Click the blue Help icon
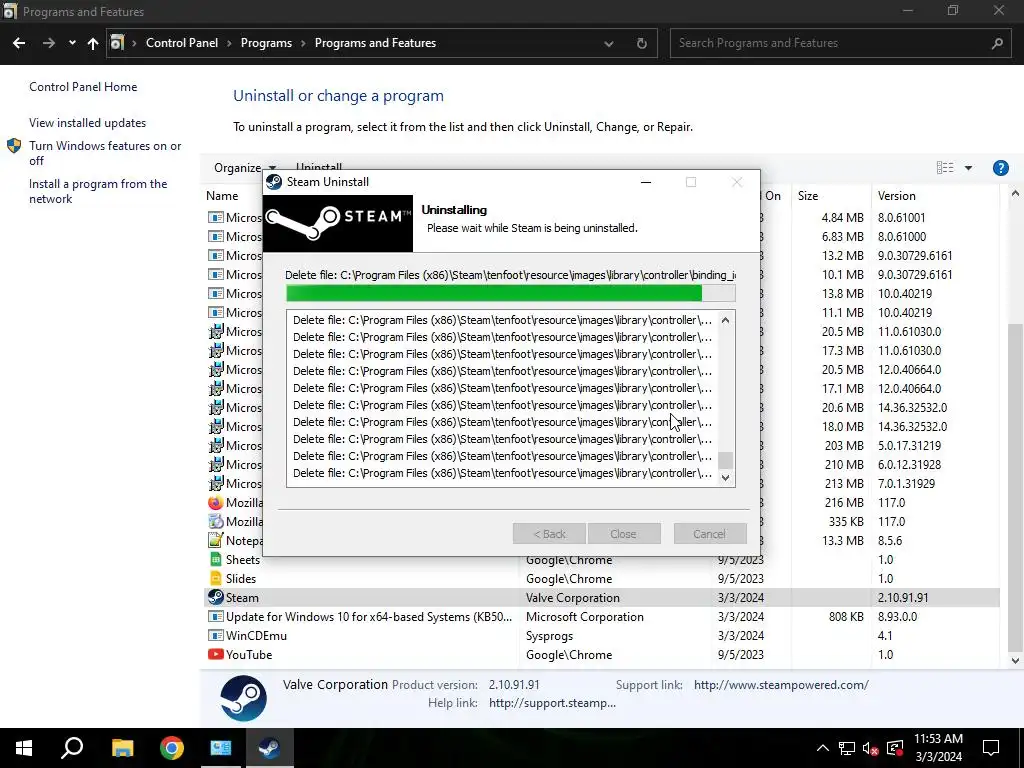This screenshot has width=1024, height=768. coord(1000,168)
